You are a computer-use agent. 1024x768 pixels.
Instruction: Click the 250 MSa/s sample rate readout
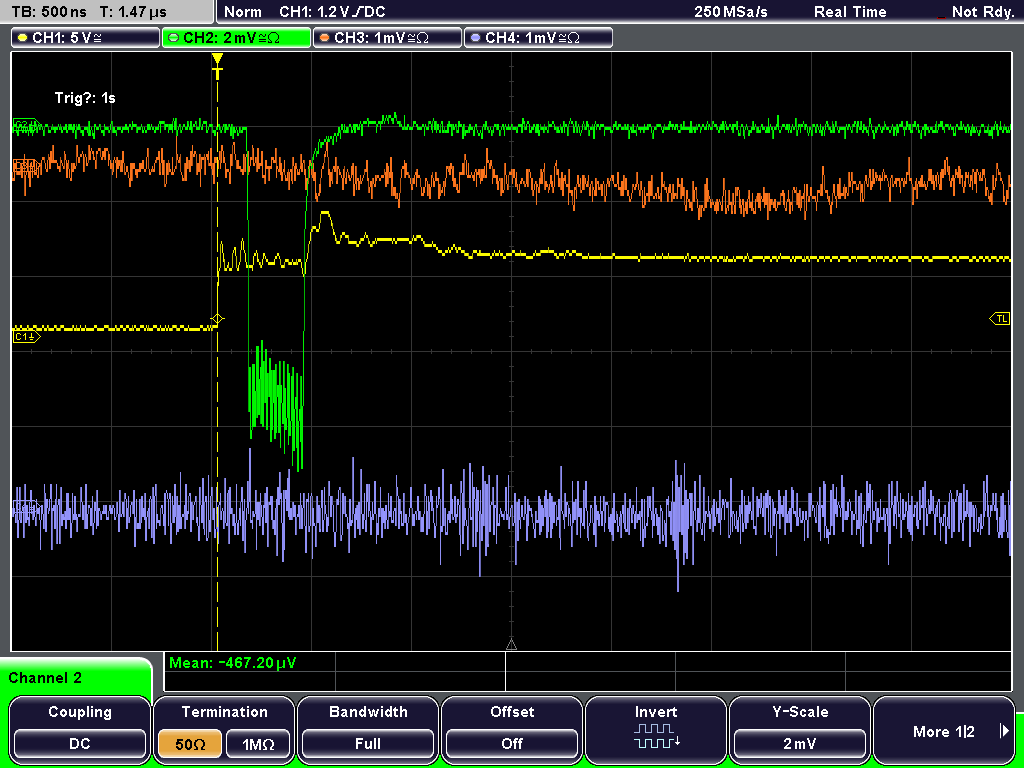[x=731, y=12]
